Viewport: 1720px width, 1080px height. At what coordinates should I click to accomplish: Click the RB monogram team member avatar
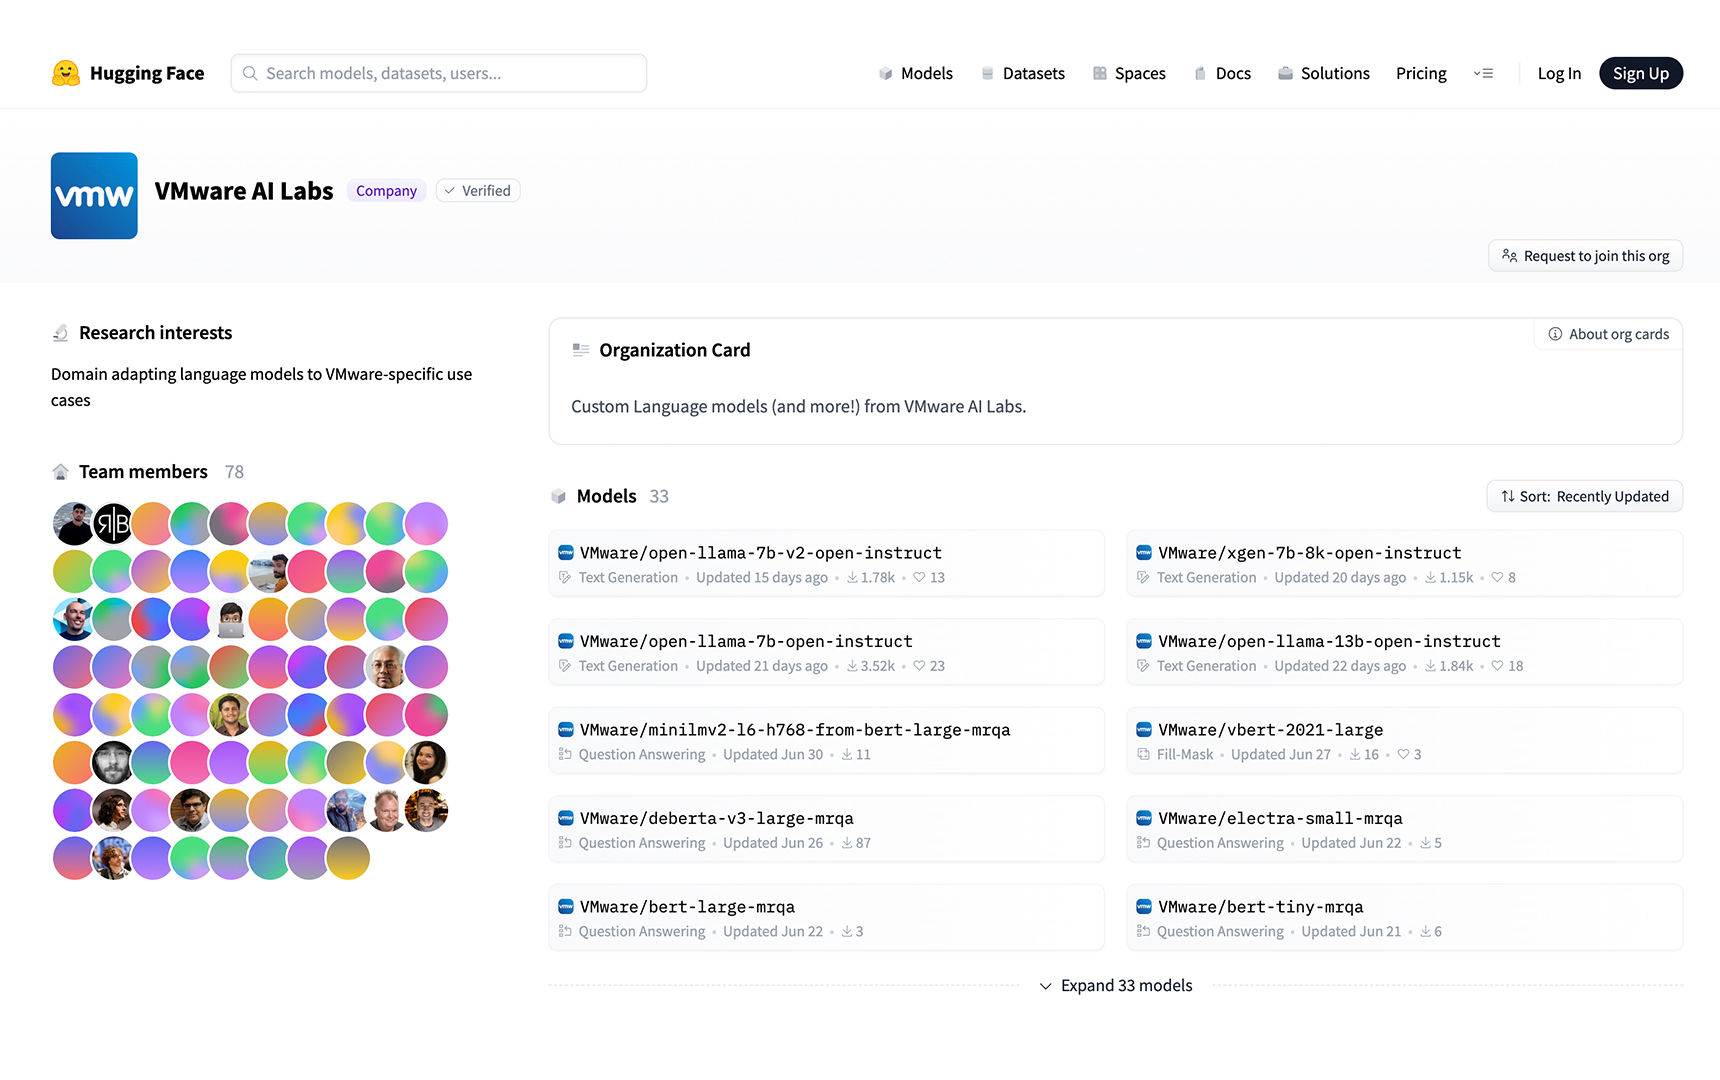[x=113, y=523]
